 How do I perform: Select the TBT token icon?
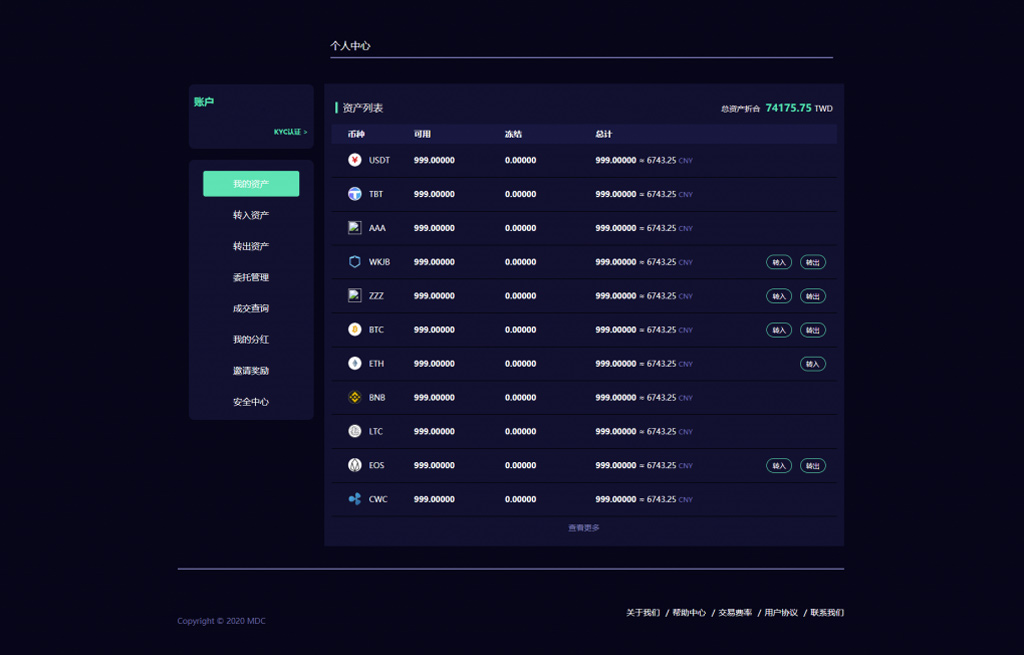tap(355, 193)
